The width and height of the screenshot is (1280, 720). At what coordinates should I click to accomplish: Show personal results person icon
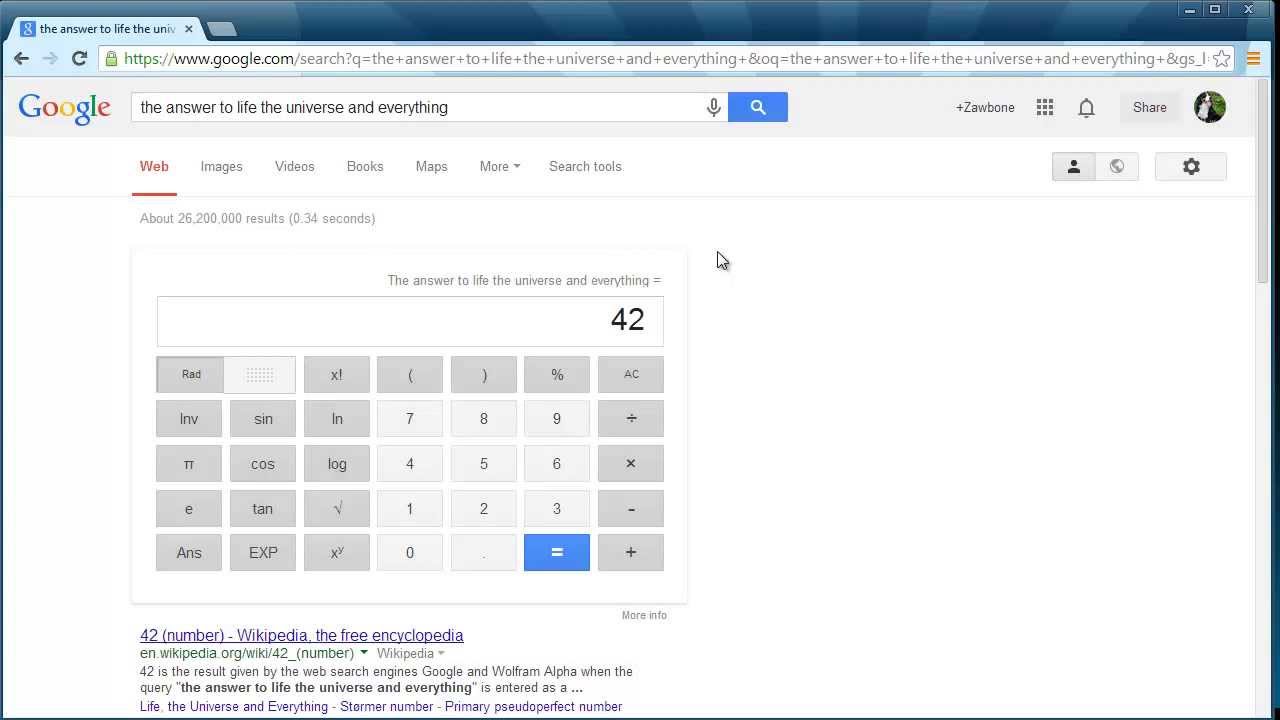coord(1074,167)
